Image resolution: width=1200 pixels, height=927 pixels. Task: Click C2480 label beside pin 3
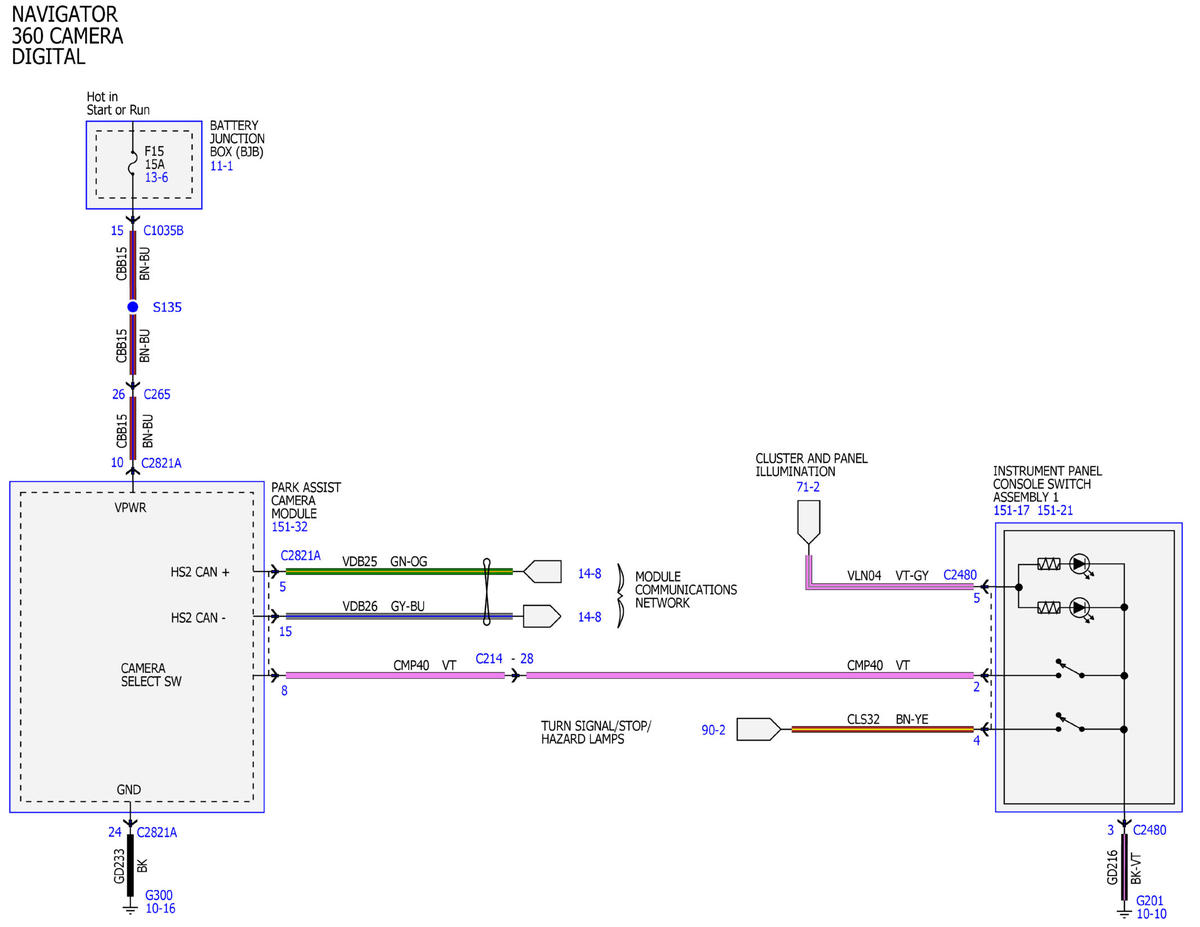pos(1150,830)
